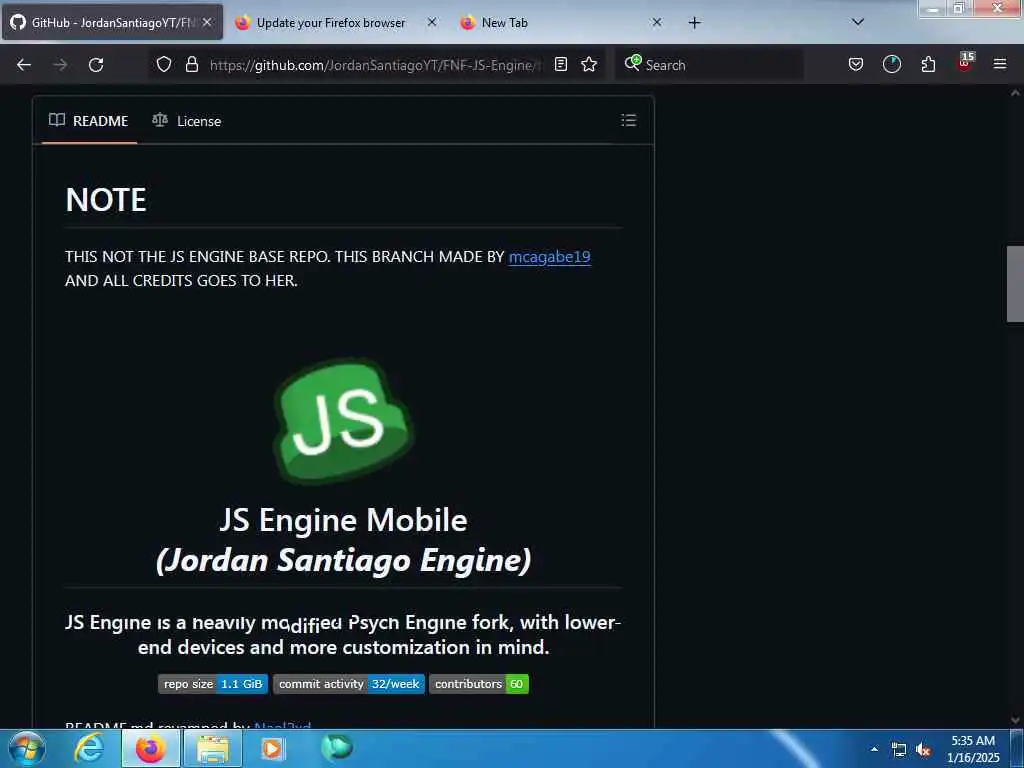Image resolution: width=1024 pixels, height=768 pixels.
Task: Click the NOTE heading text
Action: tap(106, 200)
